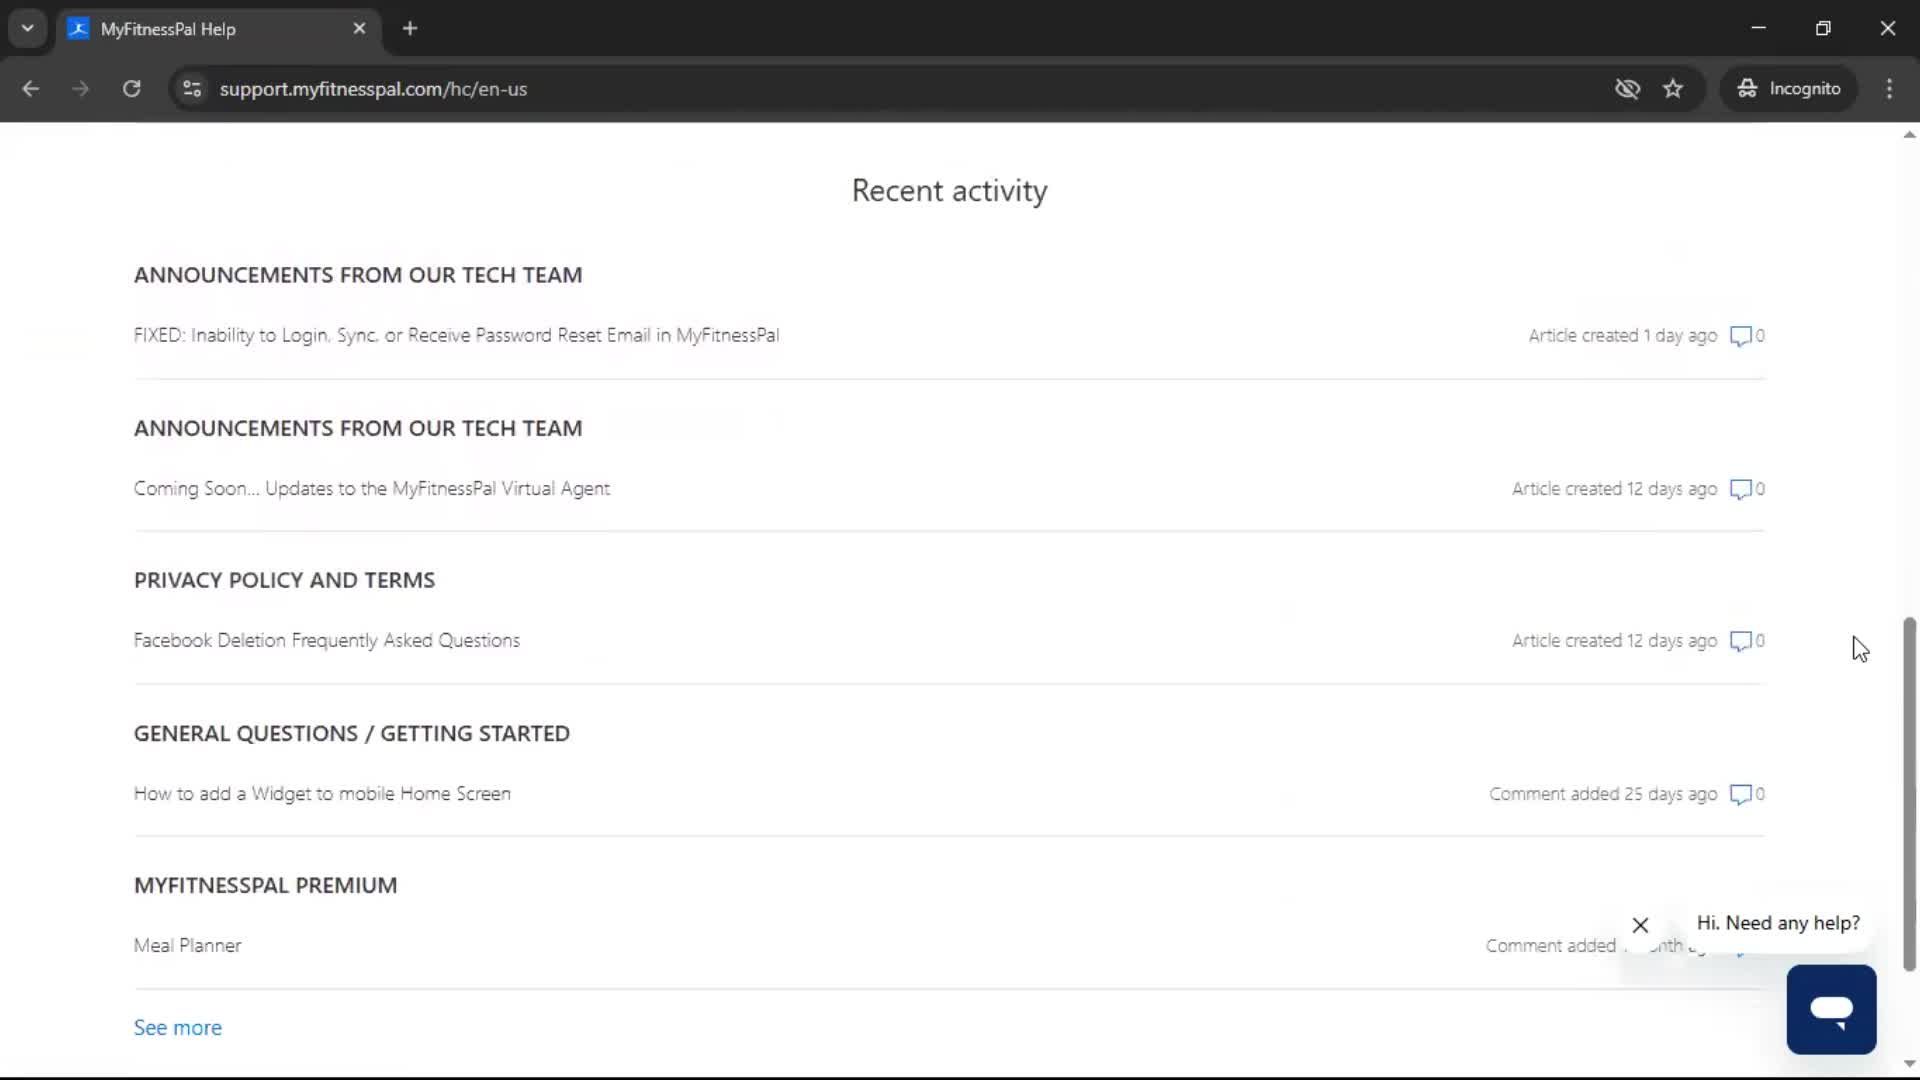Viewport: 1920px width, 1080px height.
Task: Restore down the browser window
Action: coord(1823,28)
